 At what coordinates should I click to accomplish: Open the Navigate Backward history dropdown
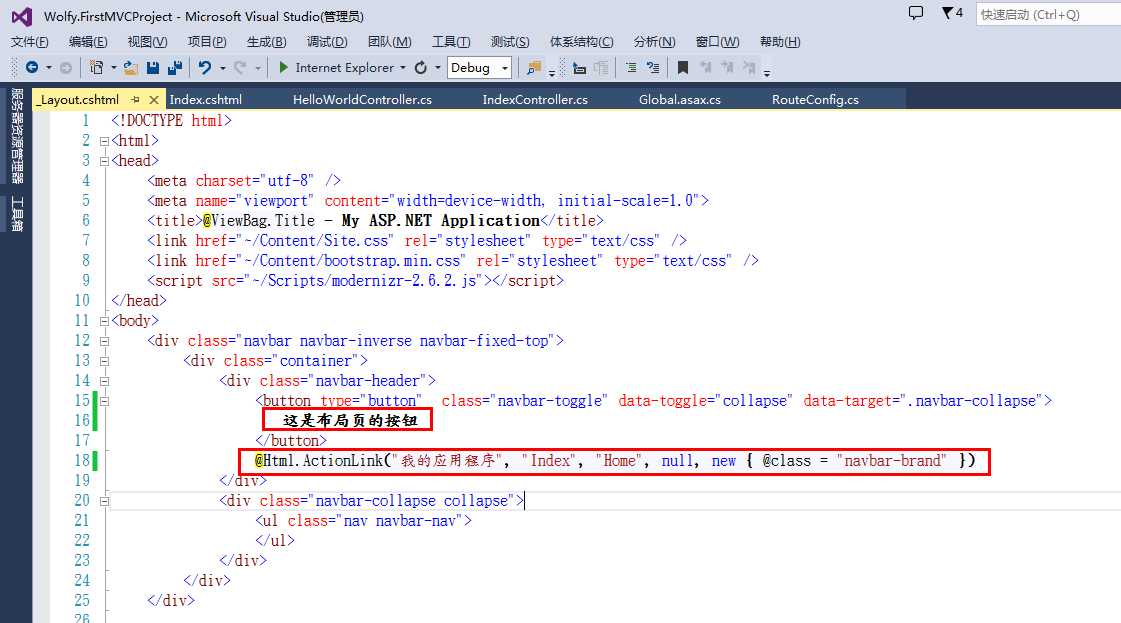[x=49, y=68]
